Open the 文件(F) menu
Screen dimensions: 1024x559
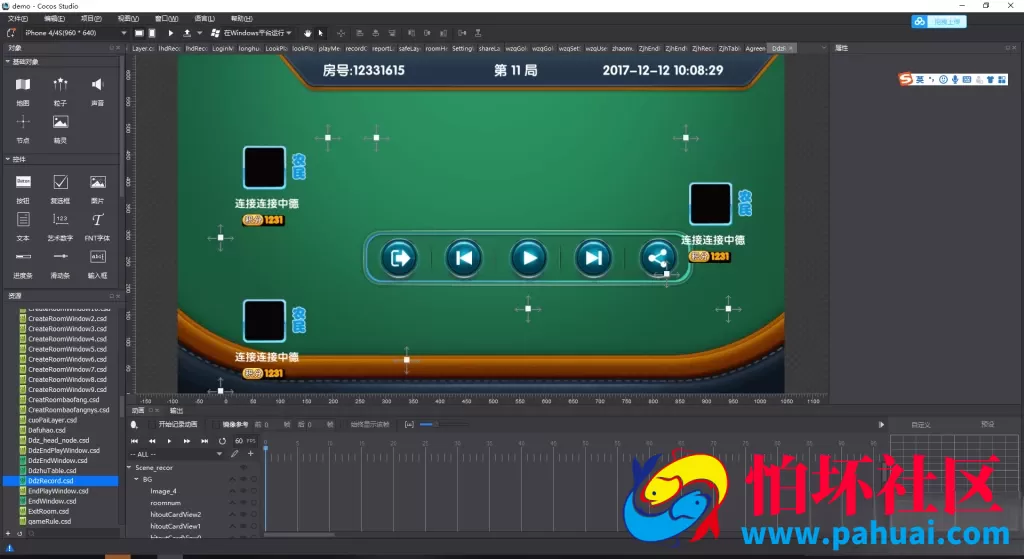pos(18,18)
